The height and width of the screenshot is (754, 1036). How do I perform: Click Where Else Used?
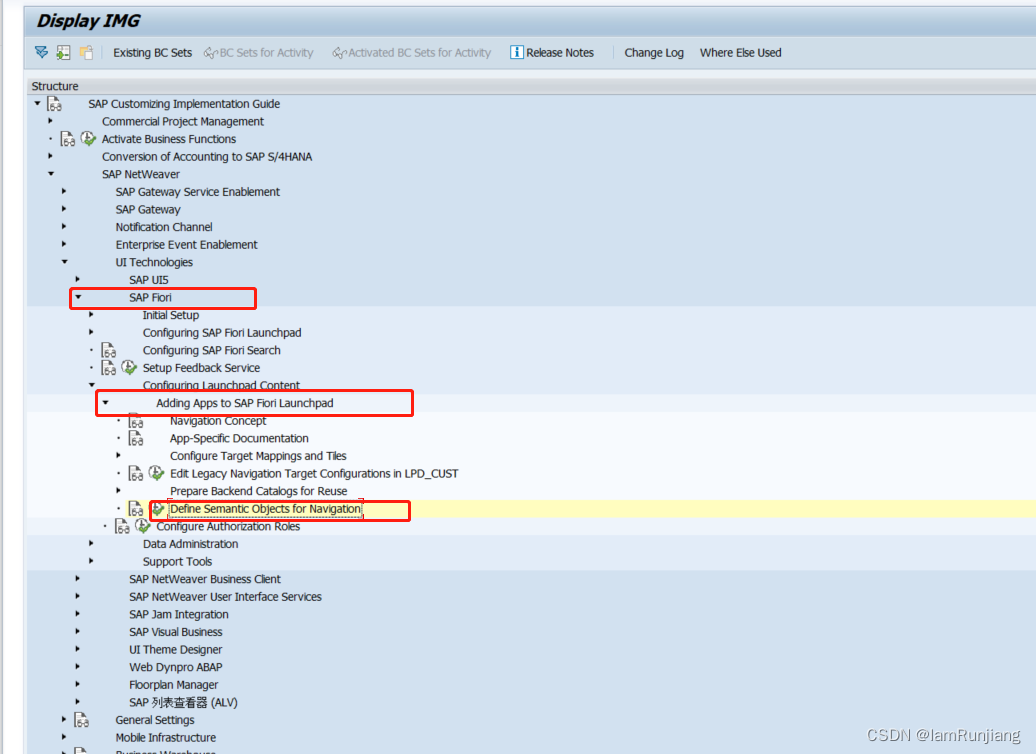coord(740,52)
